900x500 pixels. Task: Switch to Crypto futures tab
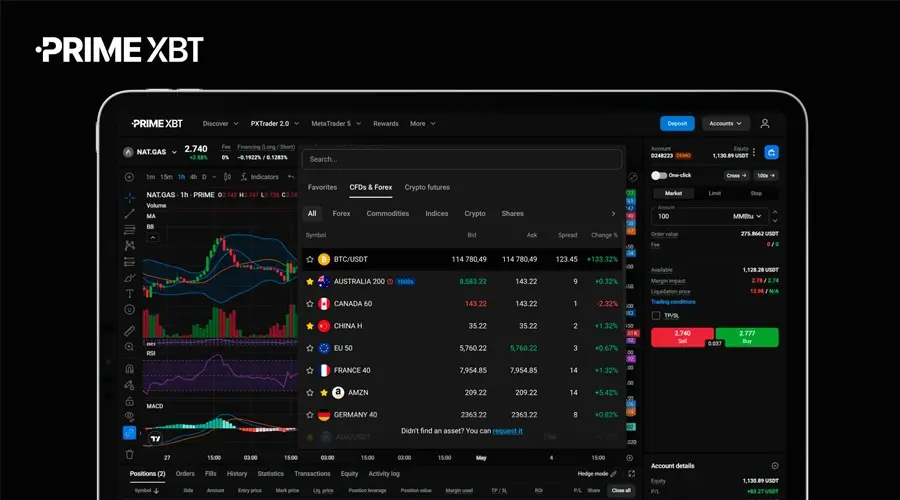[x=427, y=187]
